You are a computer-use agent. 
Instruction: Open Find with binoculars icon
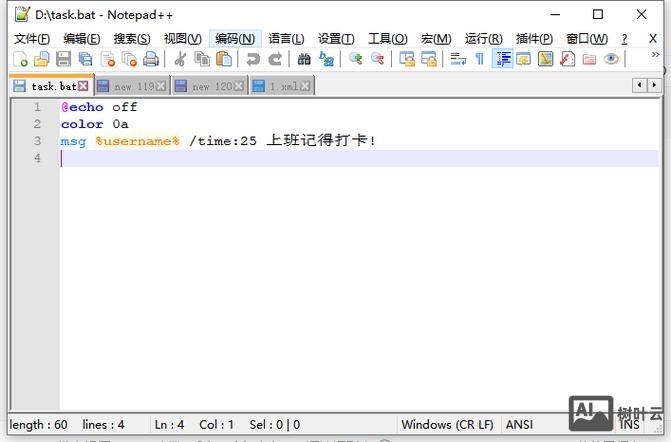[304, 59]
